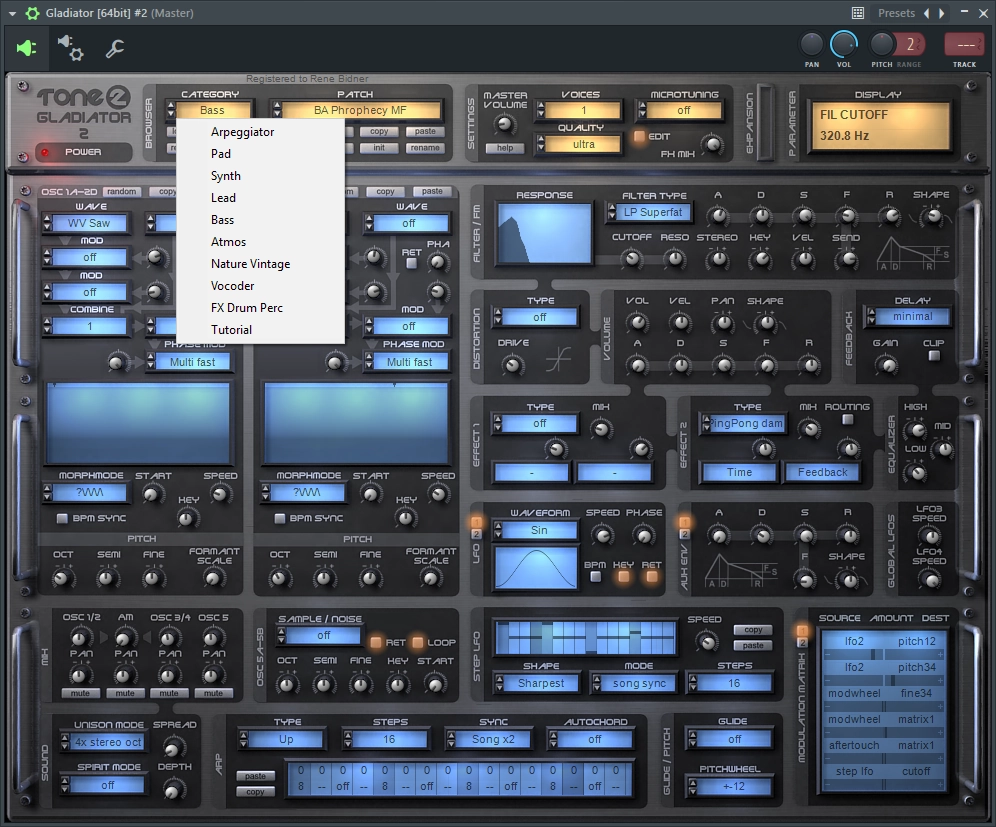996x827 pixels.
Task: Click the OSC 1/2 mix knob
Action: [x=79, y=637]
